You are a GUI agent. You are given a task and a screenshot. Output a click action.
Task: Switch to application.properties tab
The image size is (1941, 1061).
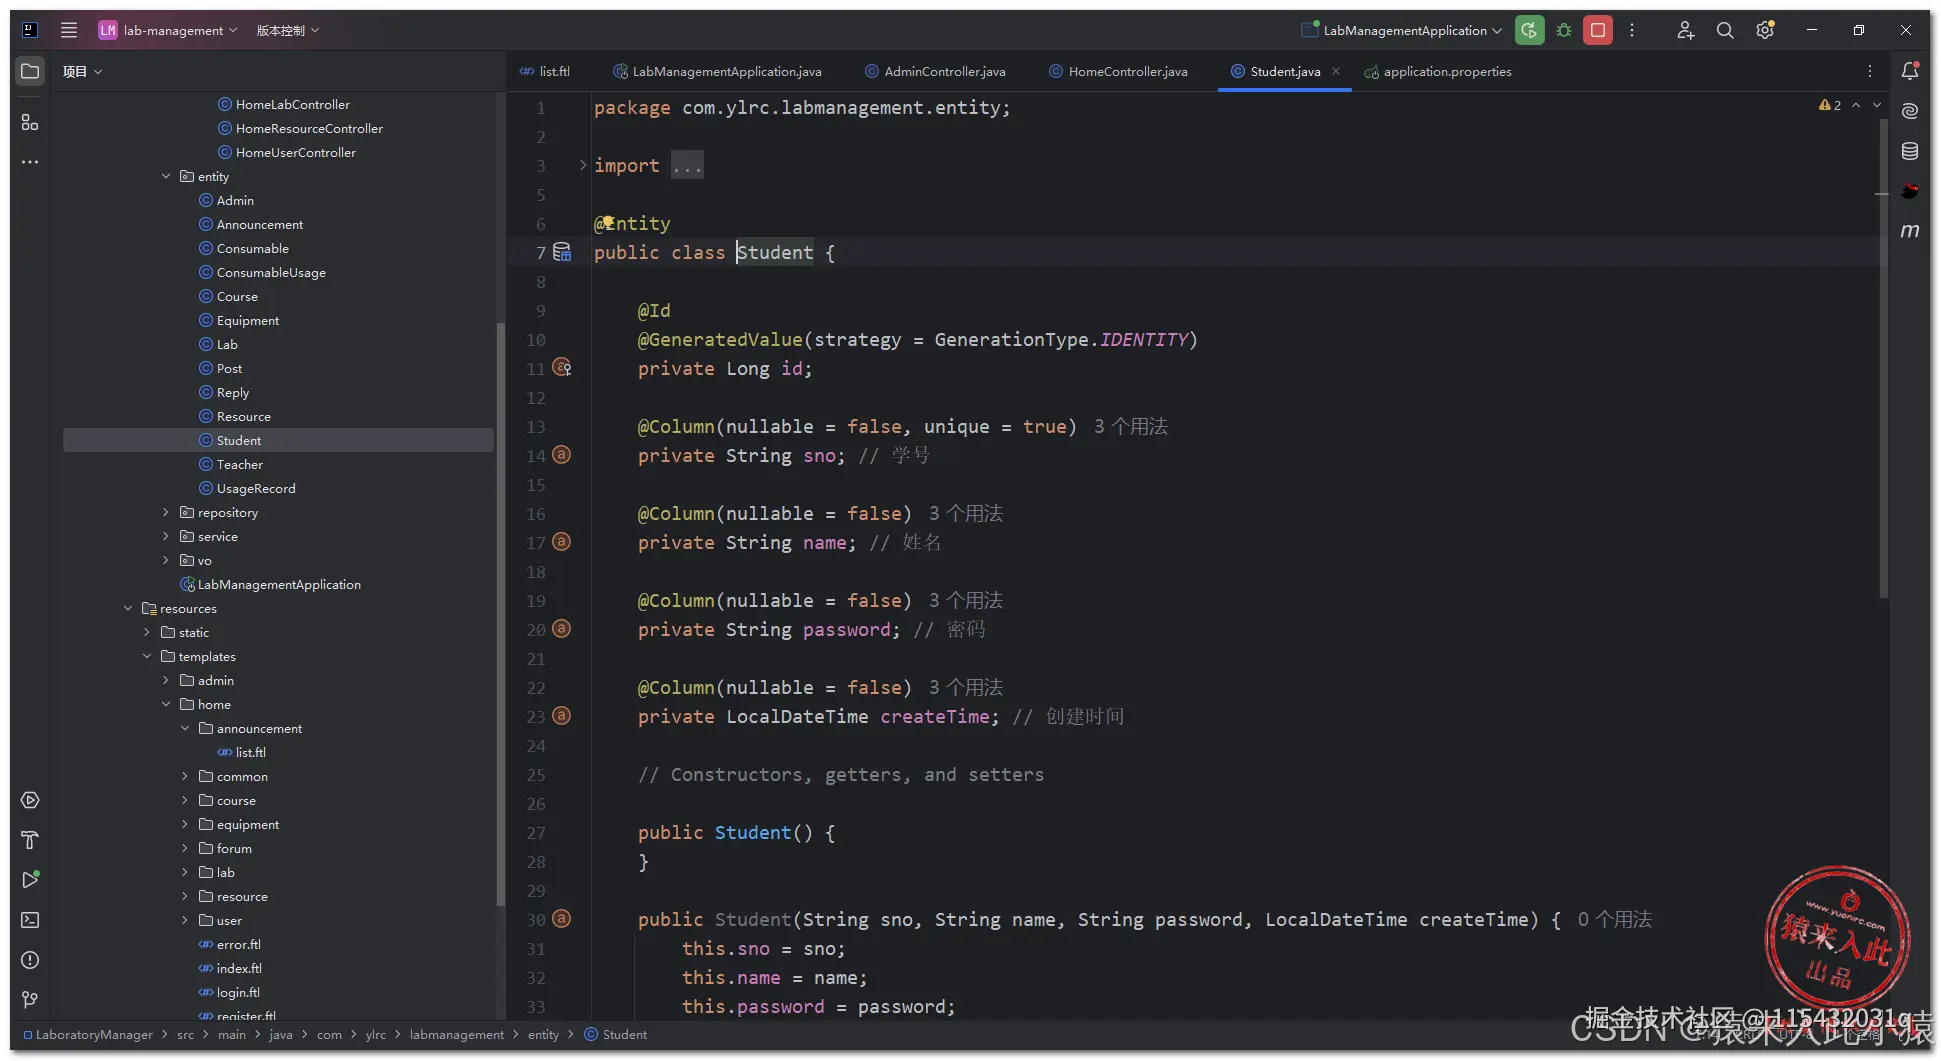pyautogui.click(x=1438, y=71)
